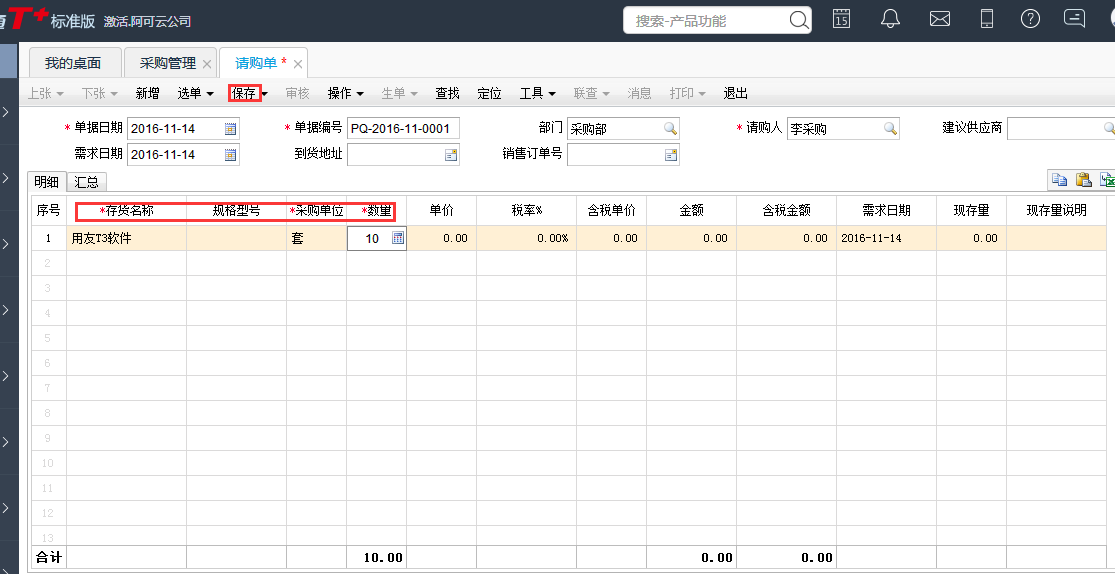Click the paste rows icon above grid
Image resolution: width=1115 pixels, height=574 pixels.
tap(1083, 180)
